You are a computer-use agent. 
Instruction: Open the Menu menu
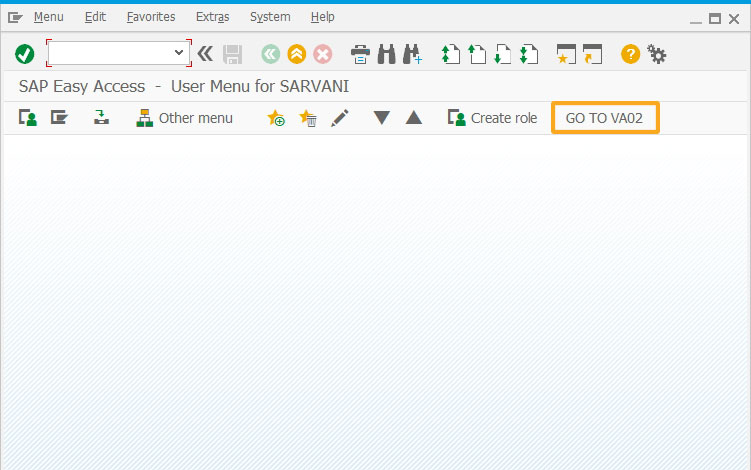click(48, 17)
